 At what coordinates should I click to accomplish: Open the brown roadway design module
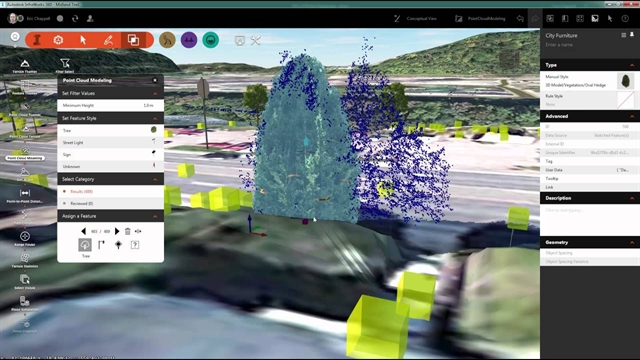coord(167,40)
